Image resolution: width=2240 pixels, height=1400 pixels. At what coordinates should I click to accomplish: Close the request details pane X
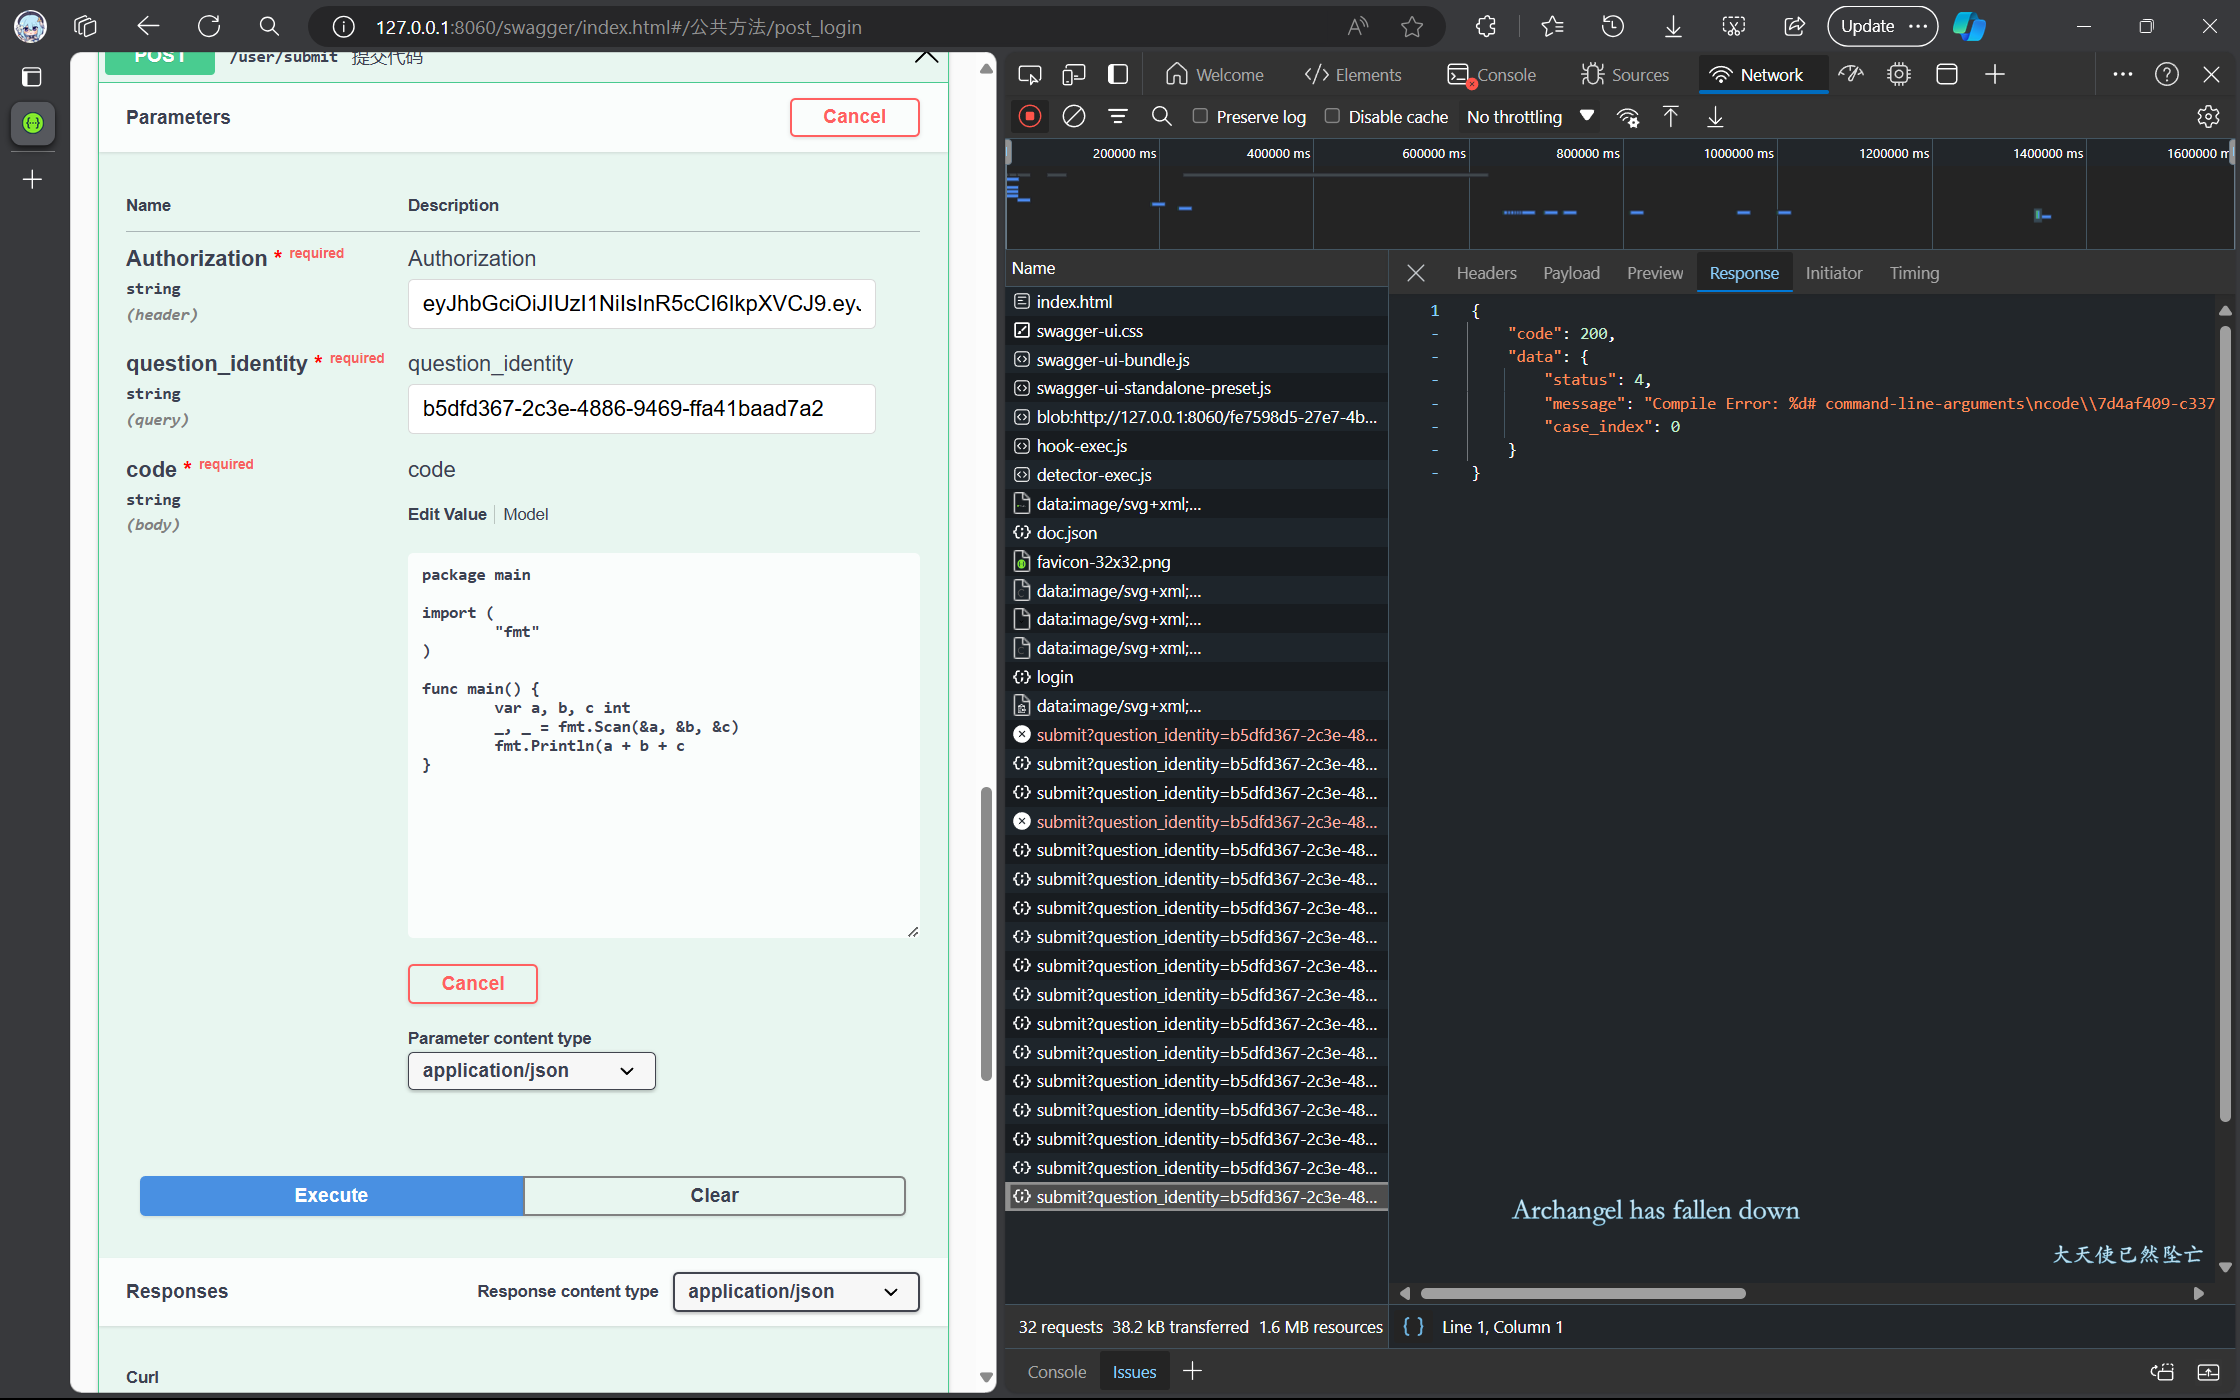pyautogui.click(x=1416, y=273)
